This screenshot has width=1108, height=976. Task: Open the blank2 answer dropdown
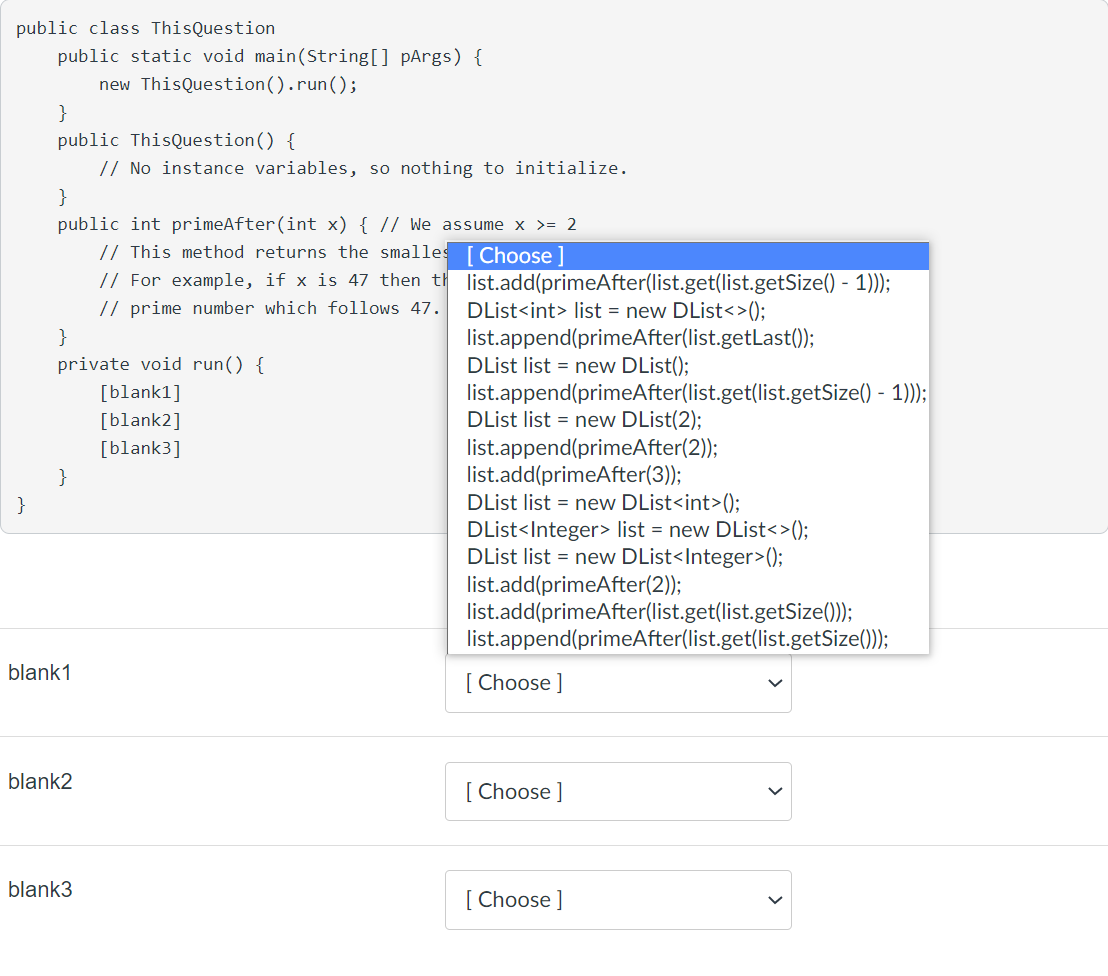point(618,791)
